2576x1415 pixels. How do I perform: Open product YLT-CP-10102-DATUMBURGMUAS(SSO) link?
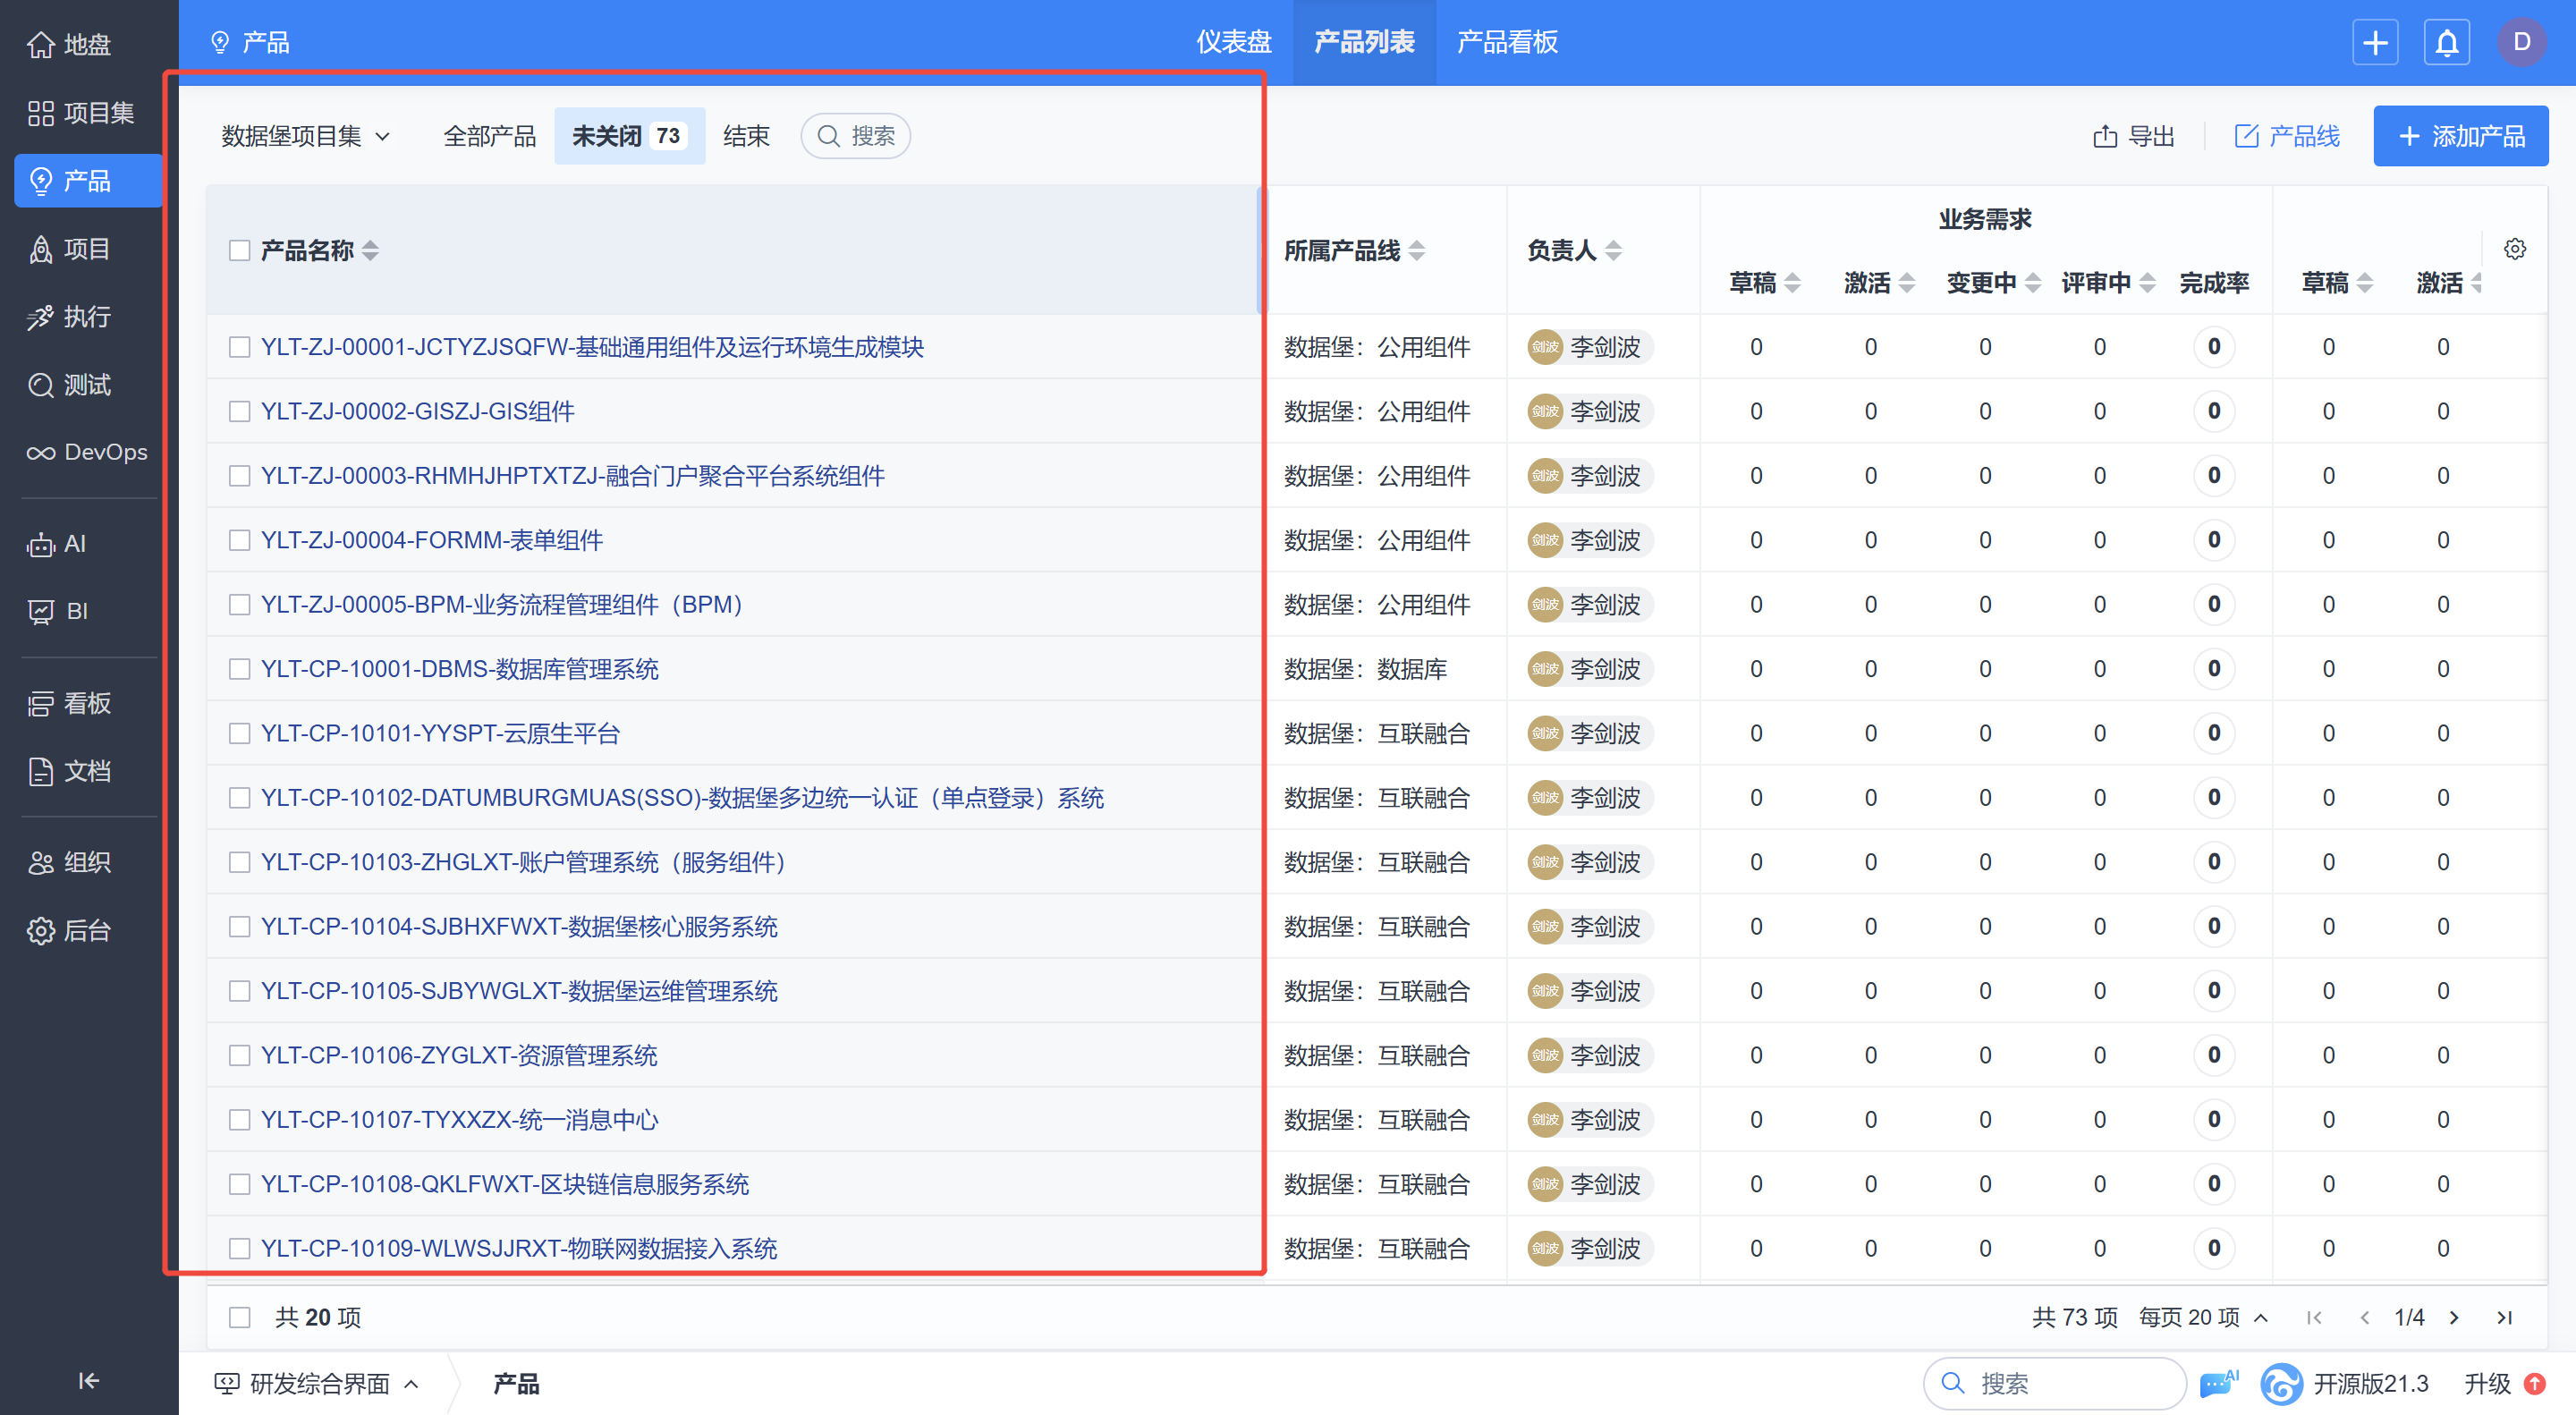(x=682, y=798)
